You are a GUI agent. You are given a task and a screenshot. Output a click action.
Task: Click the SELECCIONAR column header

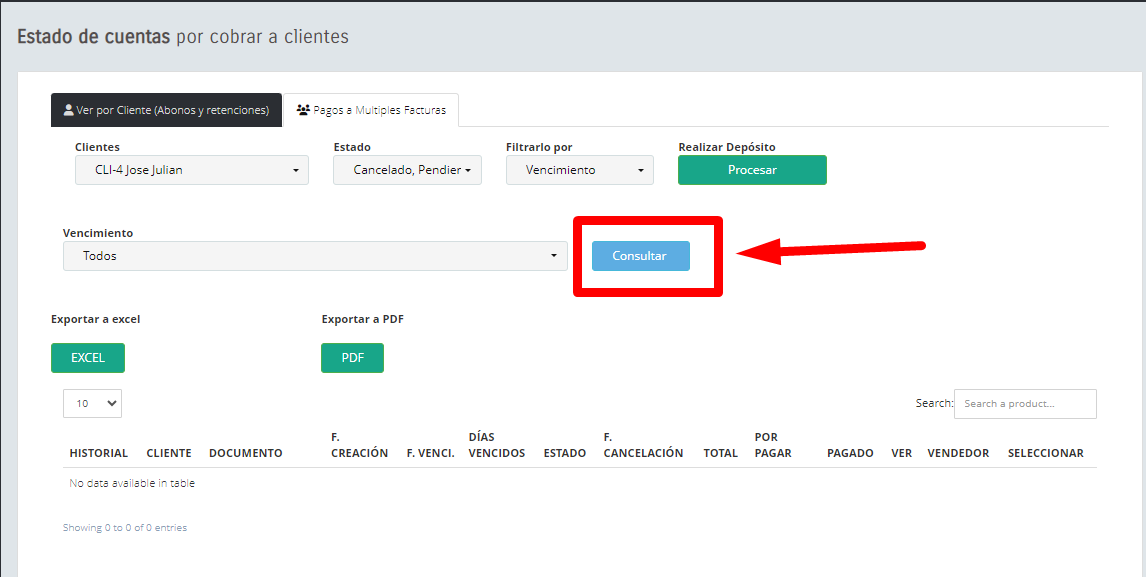1046,453
